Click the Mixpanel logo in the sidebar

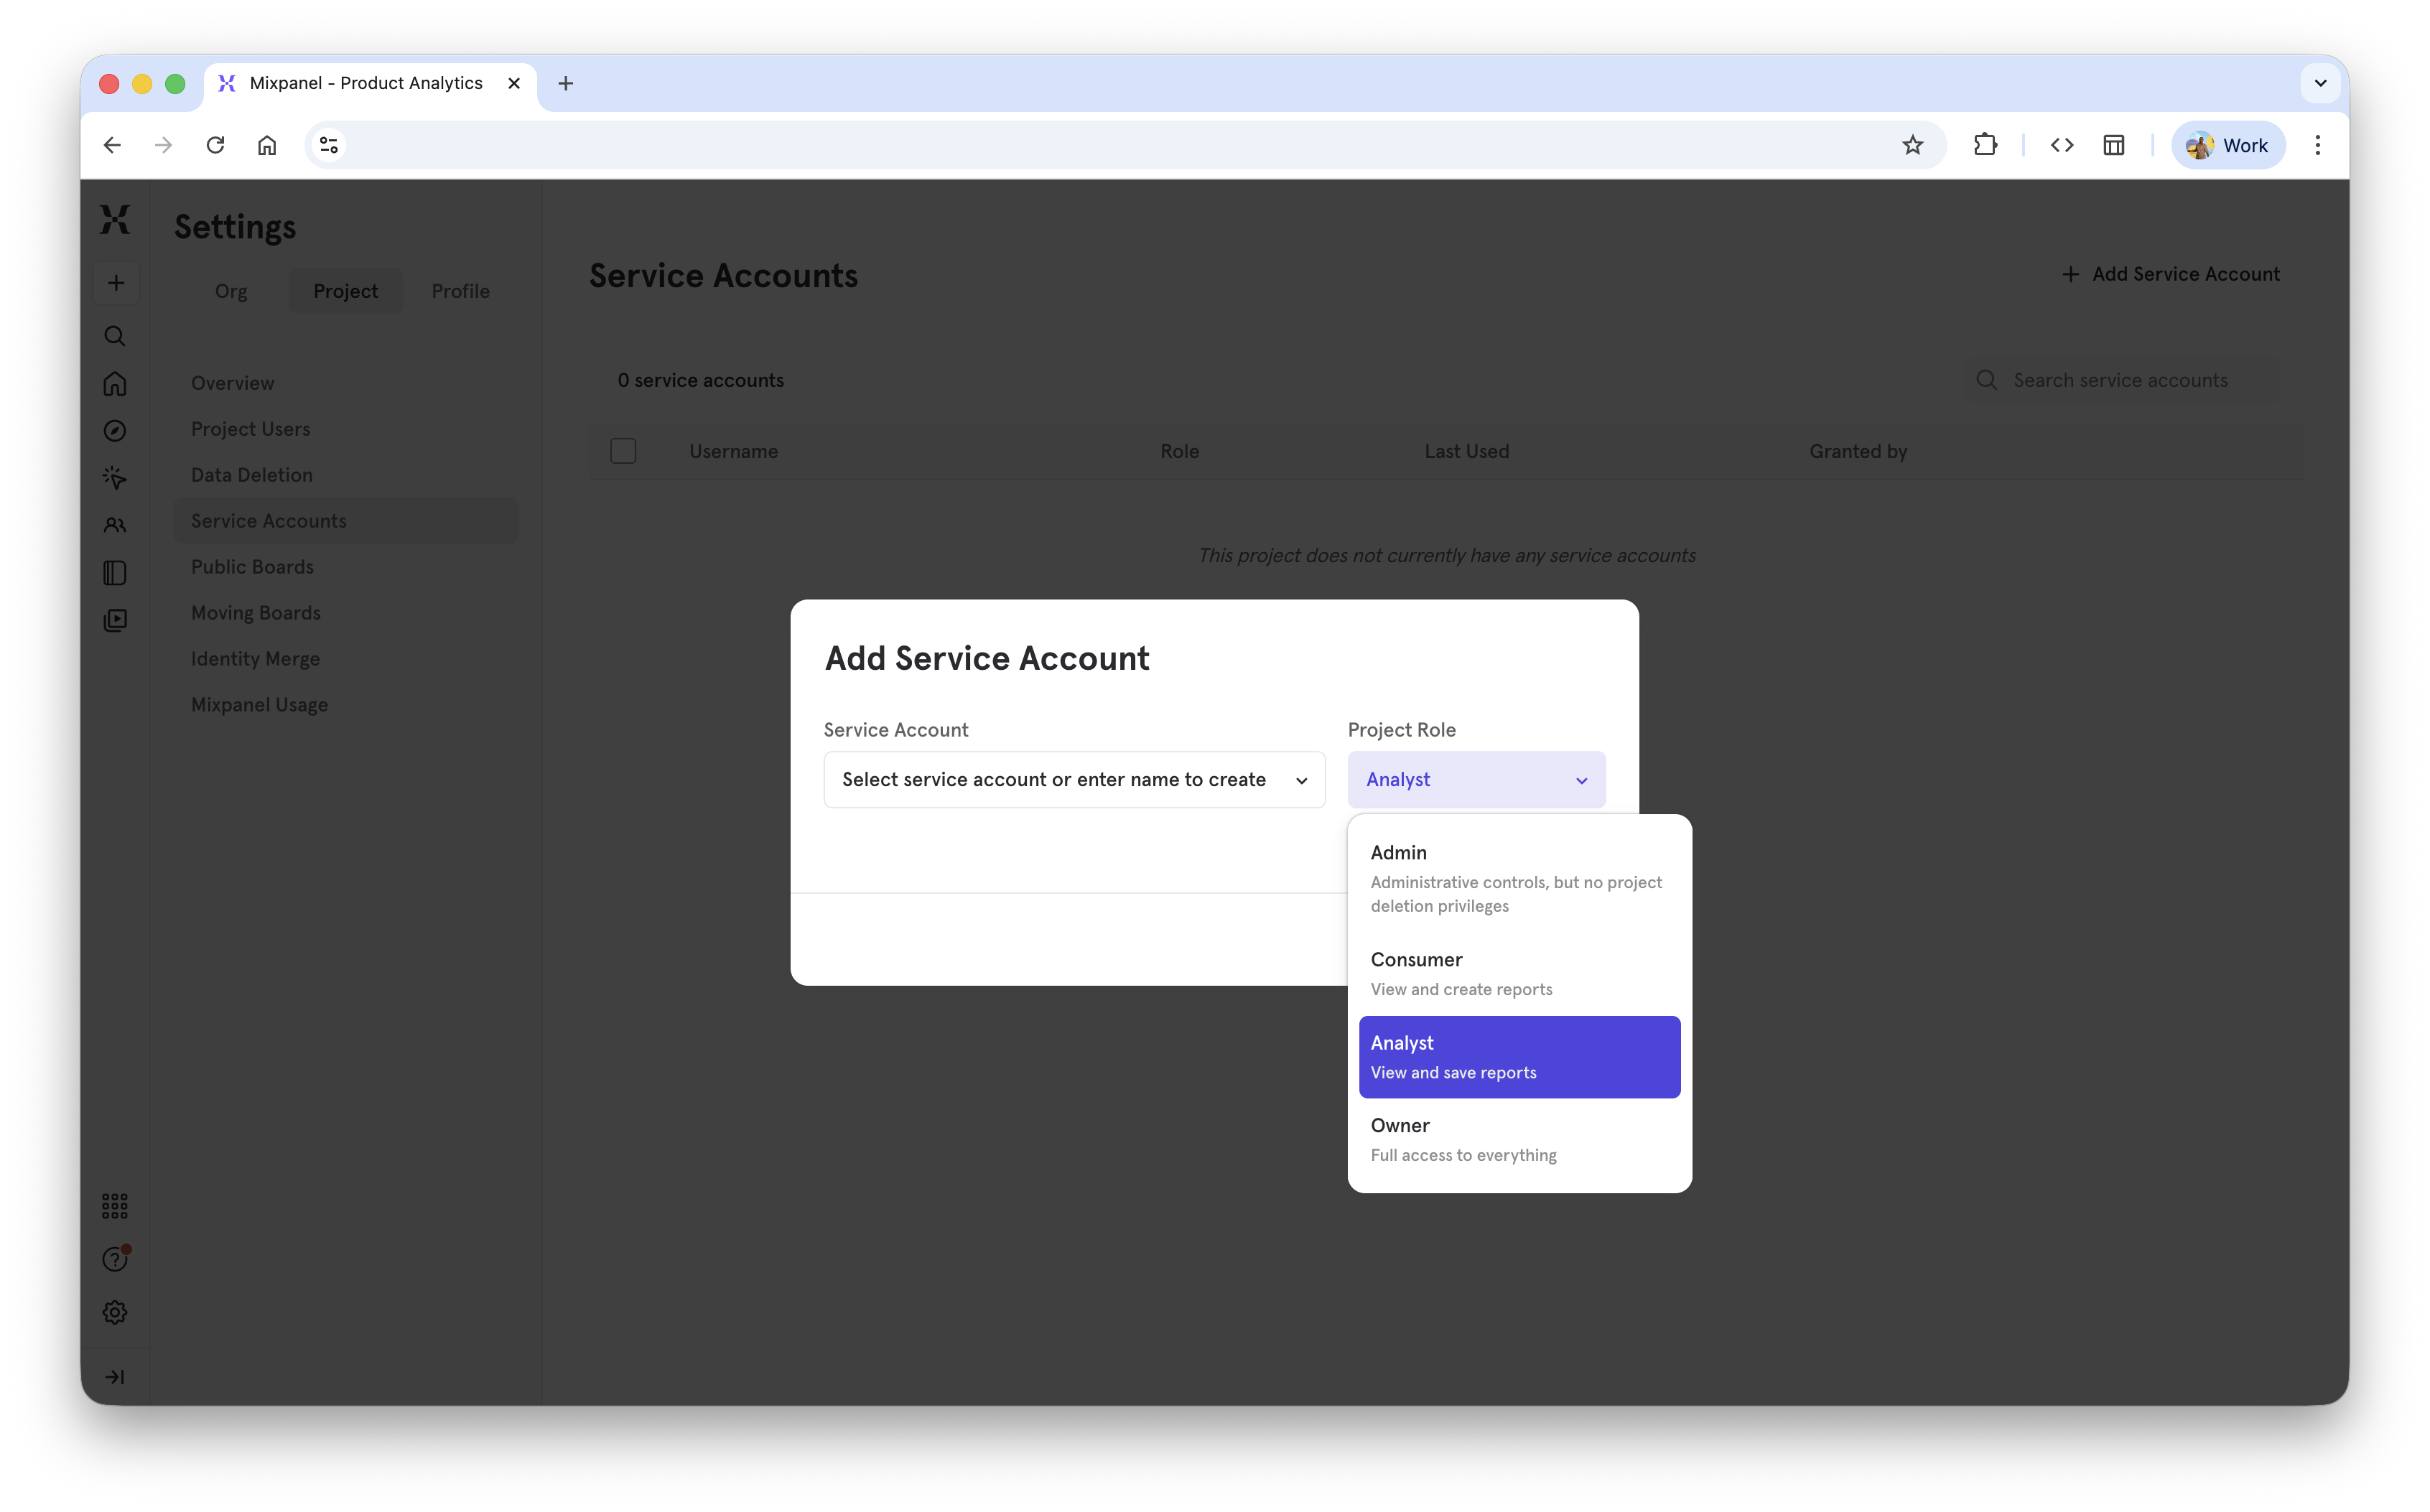115,219
